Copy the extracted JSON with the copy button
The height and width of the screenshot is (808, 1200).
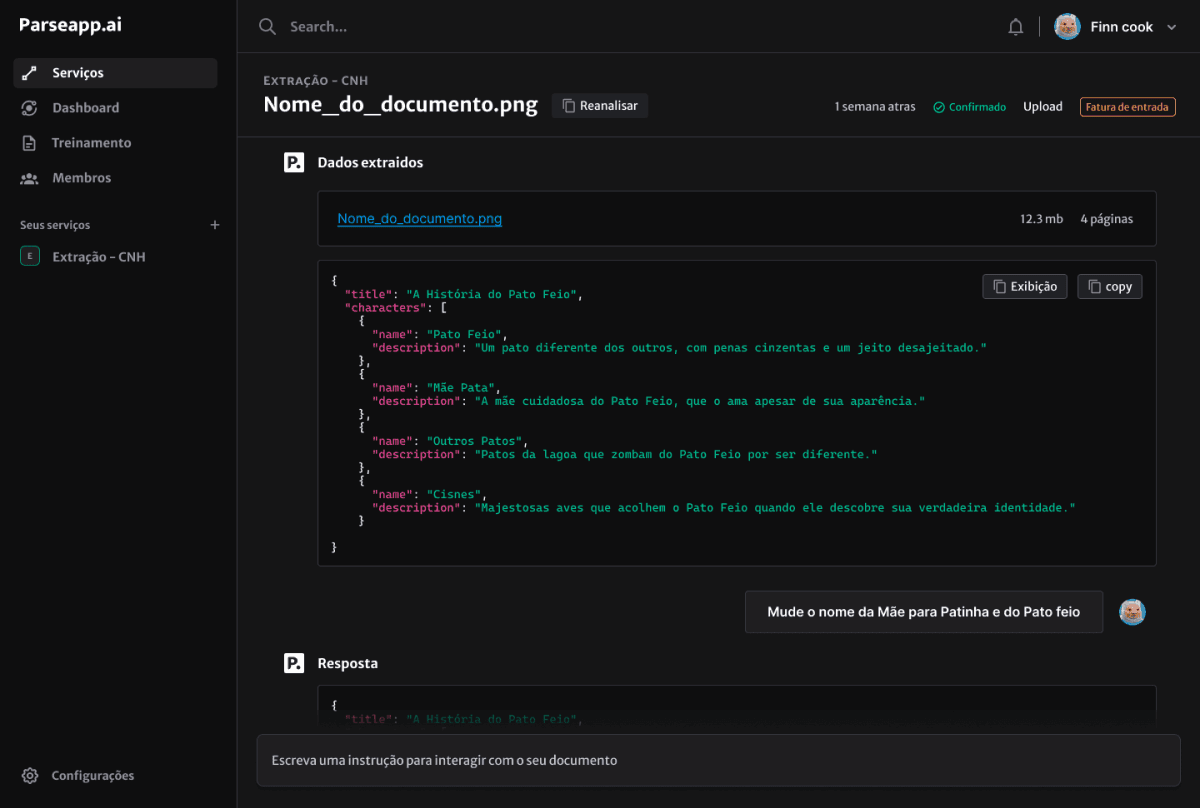(1109, 286)
